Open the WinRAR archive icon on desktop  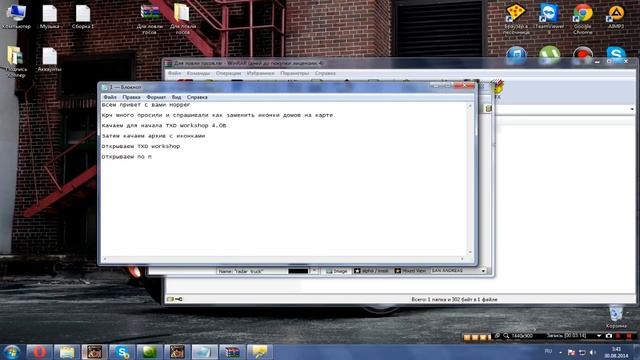pyautogui.click(x=150, y=19)
